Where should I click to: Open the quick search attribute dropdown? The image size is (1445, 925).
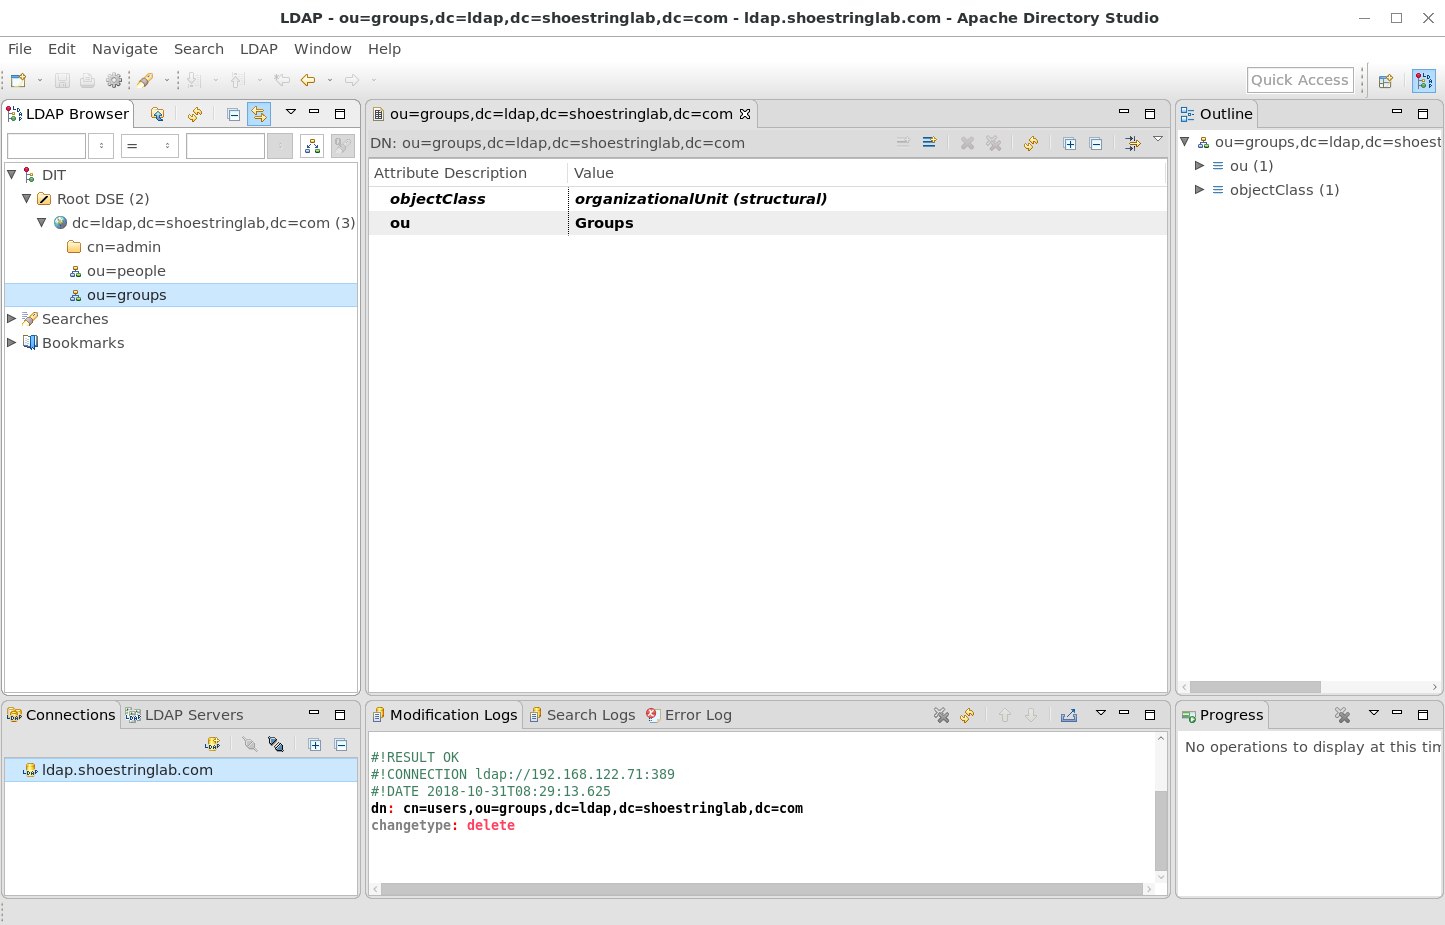(x=101, y=146)
